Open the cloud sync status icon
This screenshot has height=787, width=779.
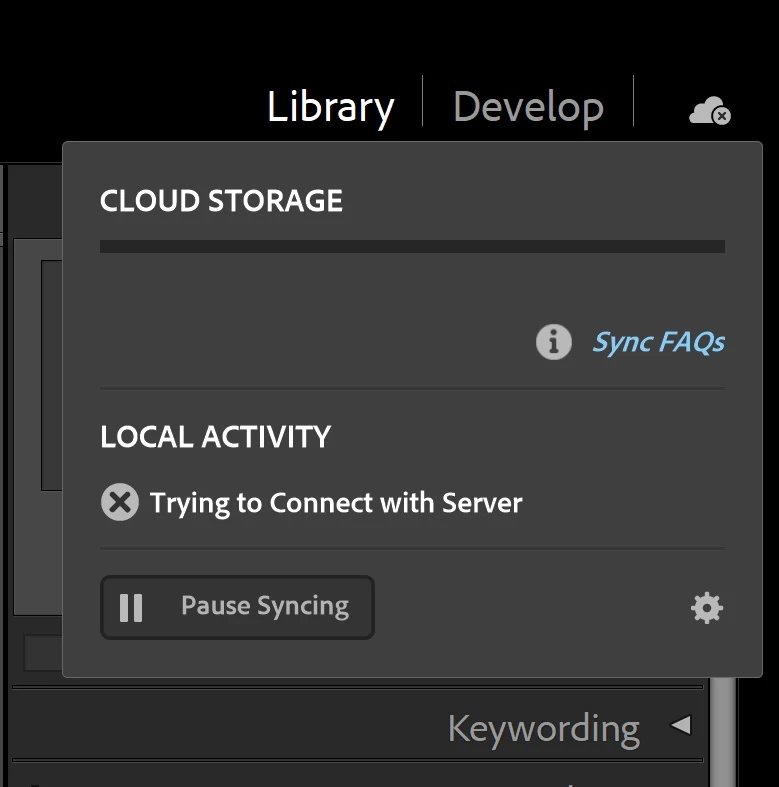709,111
